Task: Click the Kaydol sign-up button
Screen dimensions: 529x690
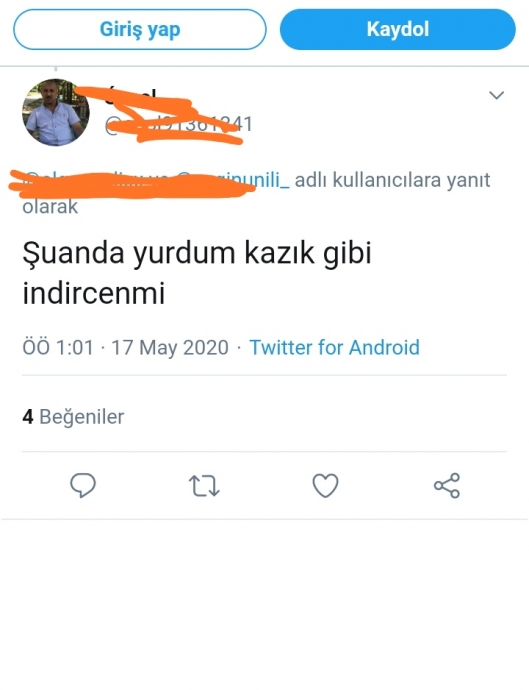Action: (x=397, y=29)
